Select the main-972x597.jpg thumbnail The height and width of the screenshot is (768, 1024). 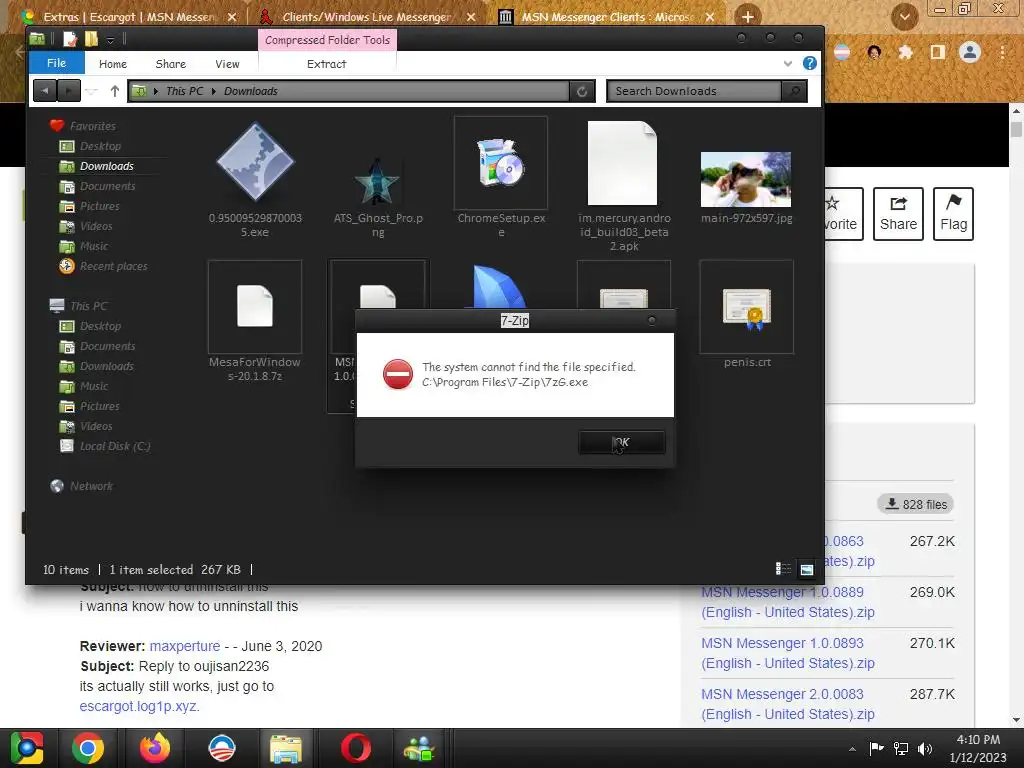746,180
